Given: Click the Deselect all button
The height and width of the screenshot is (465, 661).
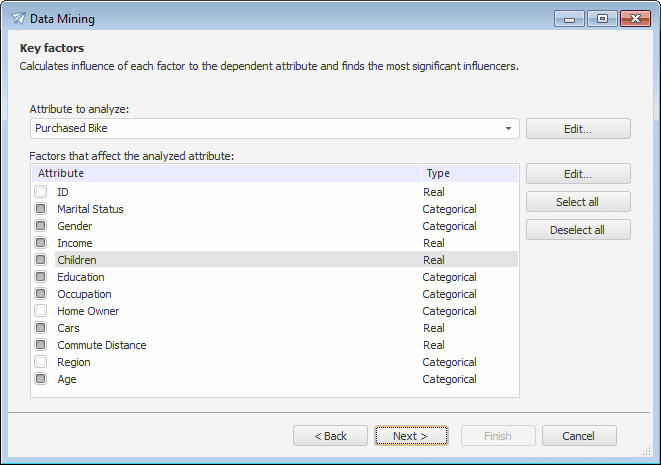Looking at the screenshot, I should tap(578, 230).
